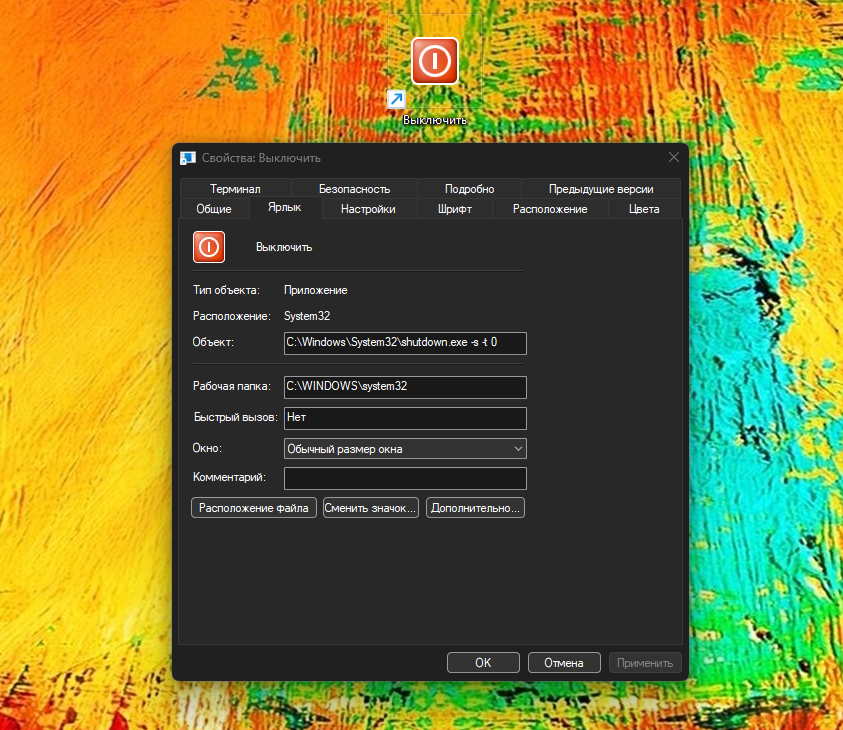843x730 pixels.
Task: Select the Цвета tab
Action: pyautogui.click(x=644, y=209)
